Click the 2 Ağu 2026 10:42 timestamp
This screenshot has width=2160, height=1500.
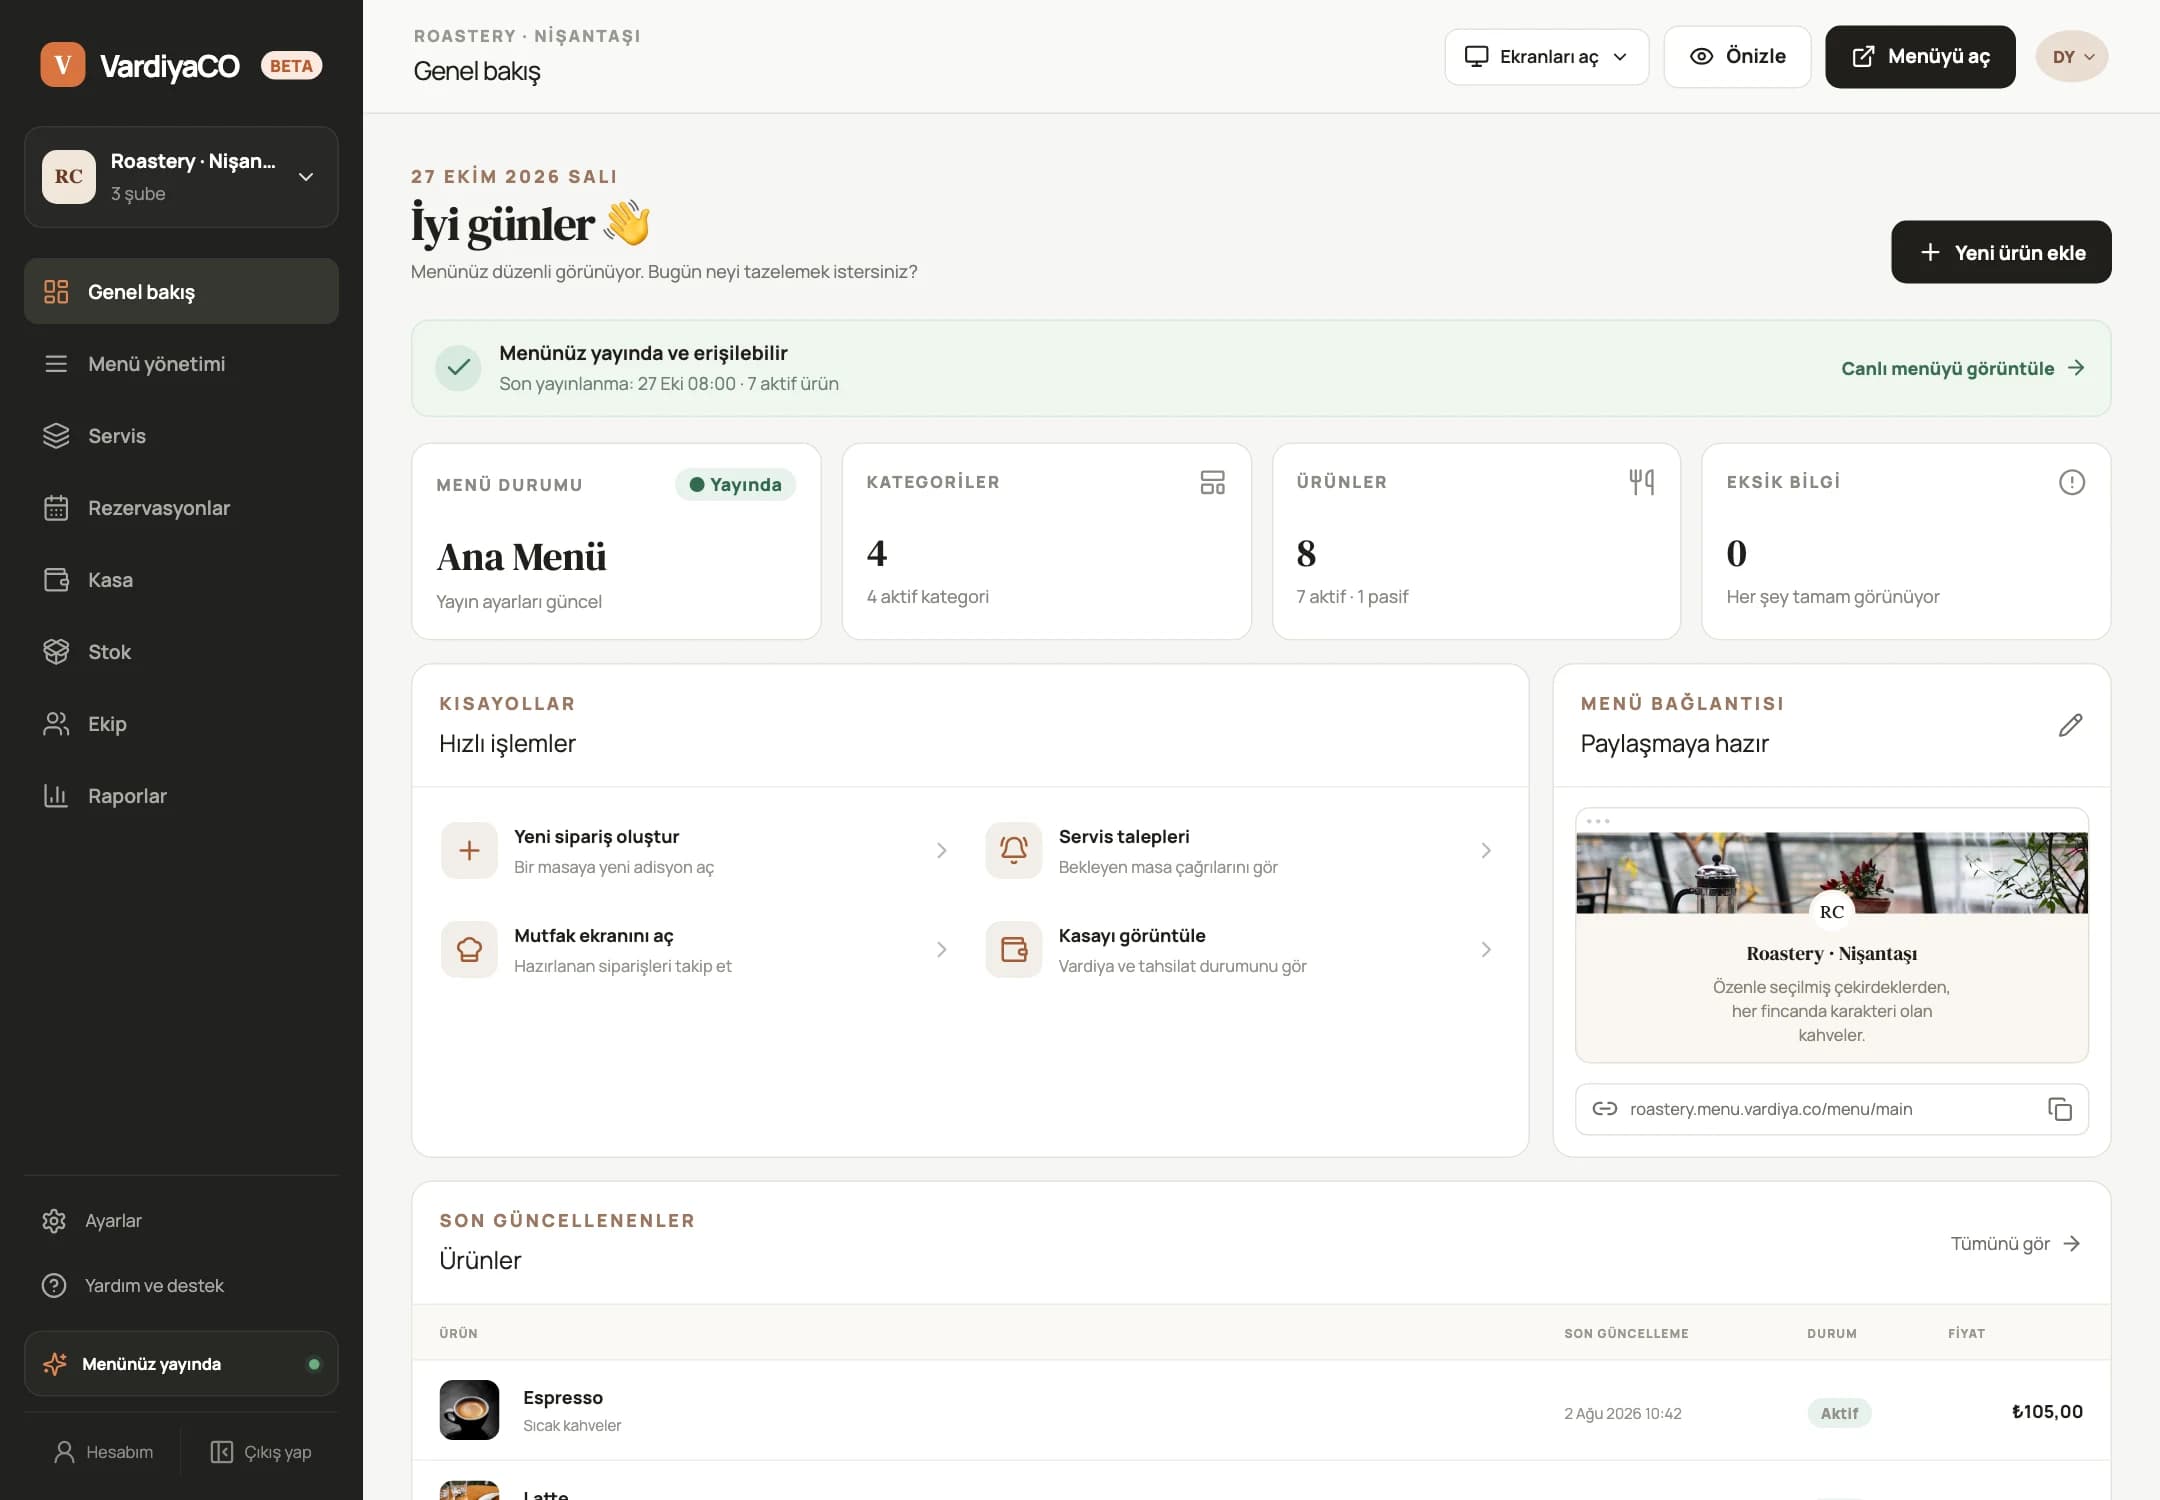(1623, 1413)
